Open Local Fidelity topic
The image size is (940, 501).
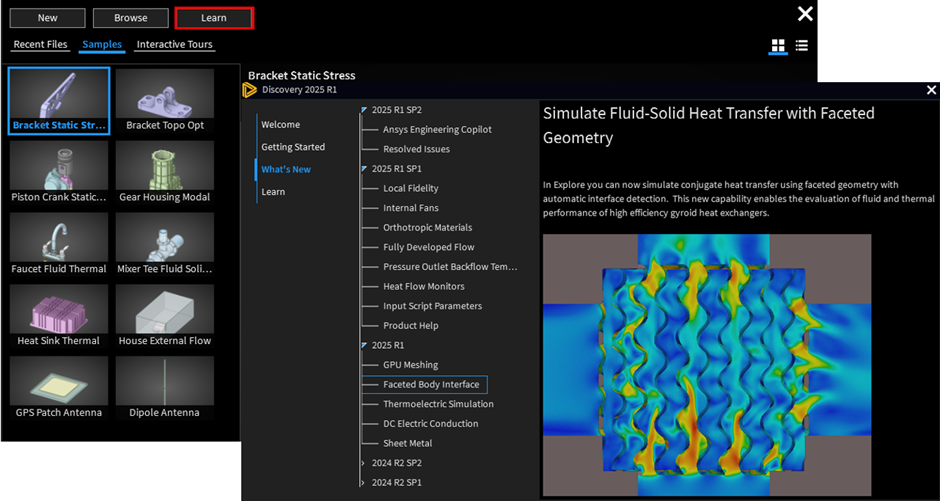[x=411, y=188]
